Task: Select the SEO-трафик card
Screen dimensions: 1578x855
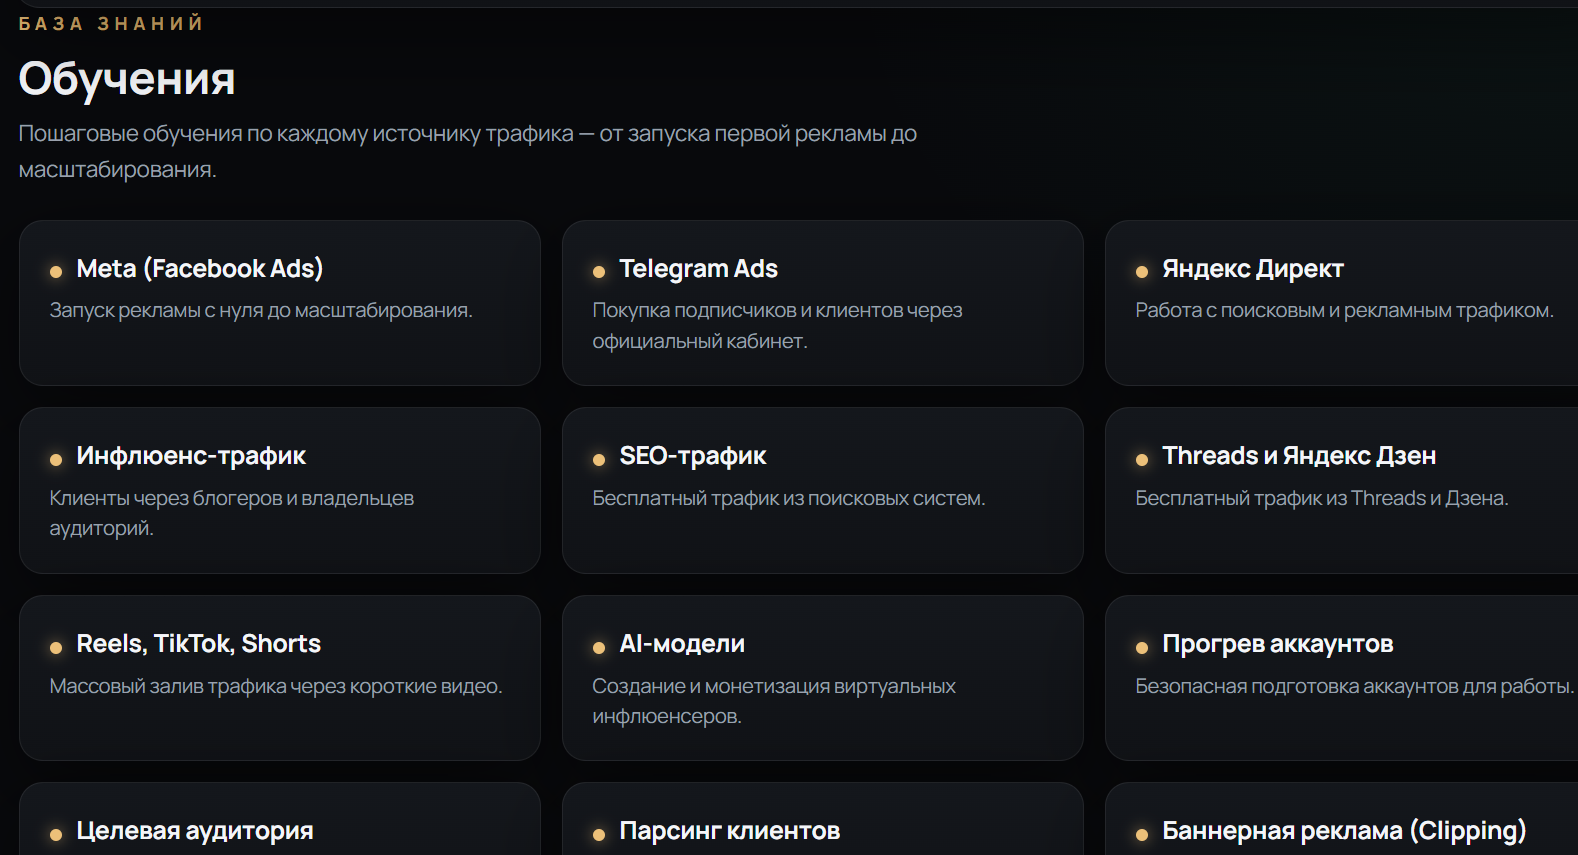Action: 823,490
